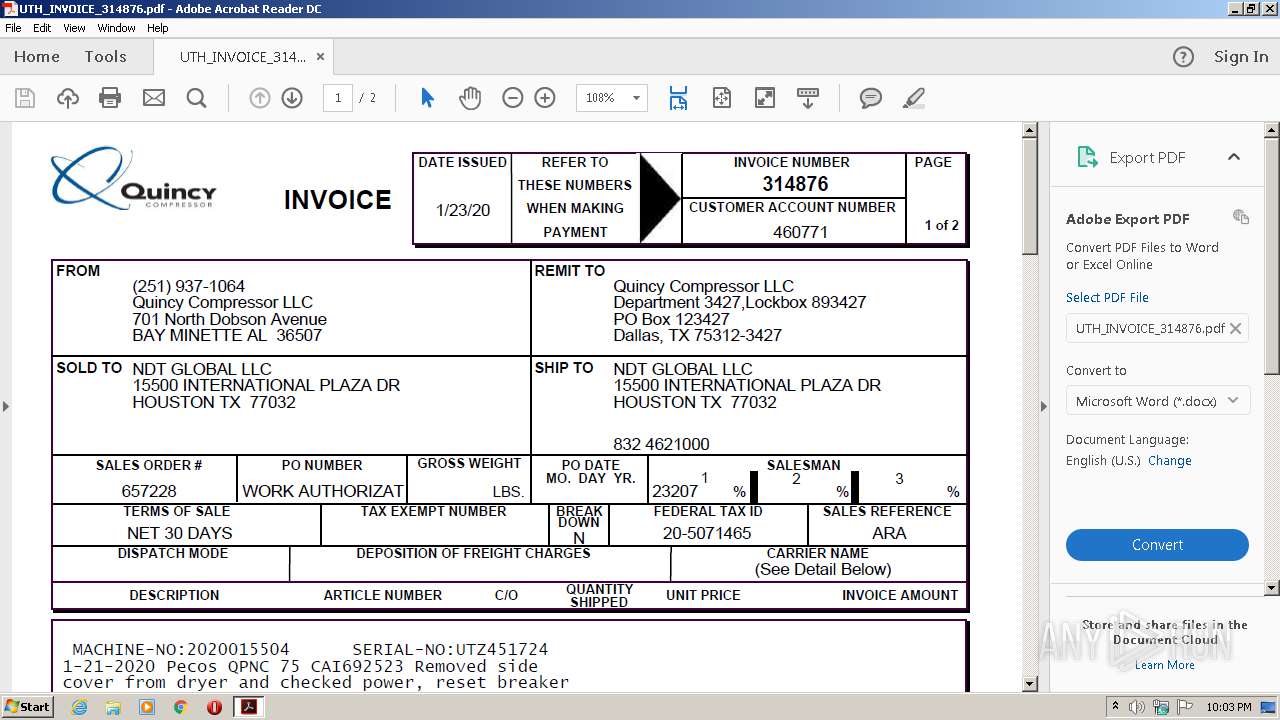Open File Explorer folder in taskbar
Viewport: 1280px width, 720px height.
click(x=113, y=707)
